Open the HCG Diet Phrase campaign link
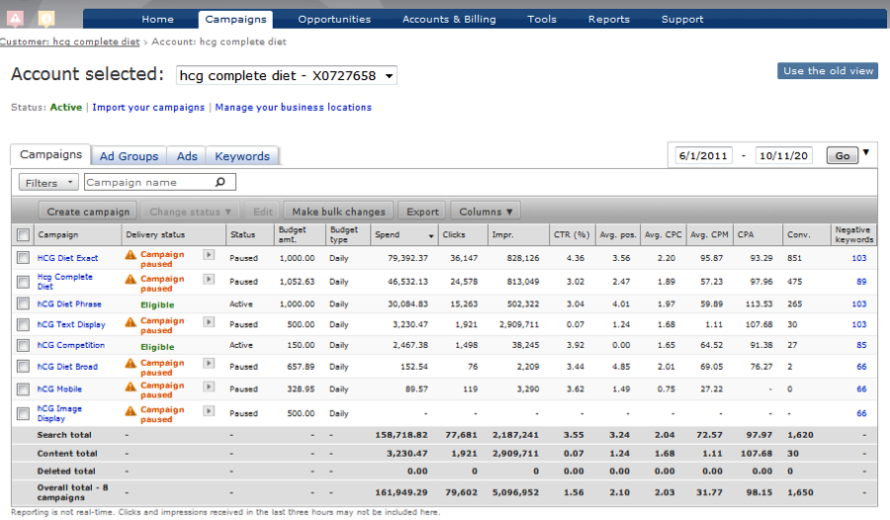 point(69,304)
